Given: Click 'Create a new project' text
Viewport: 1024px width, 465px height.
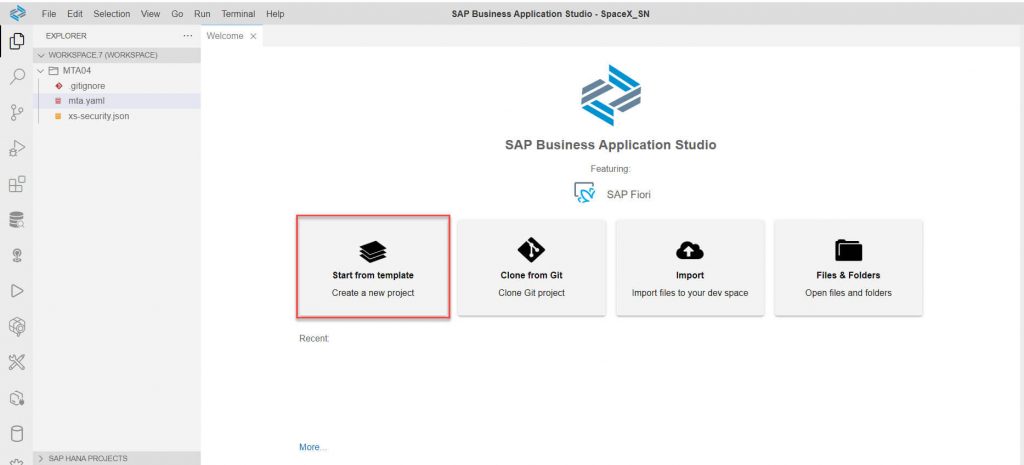Looking at the screenshot, I should click(x=373, y=293).
